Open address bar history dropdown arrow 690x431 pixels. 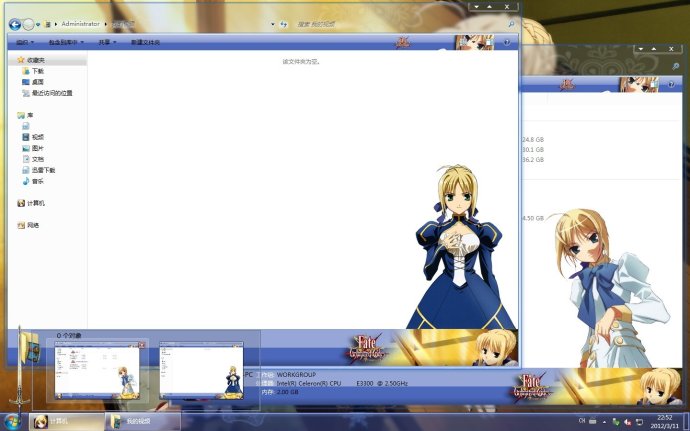tap(273, 24)
